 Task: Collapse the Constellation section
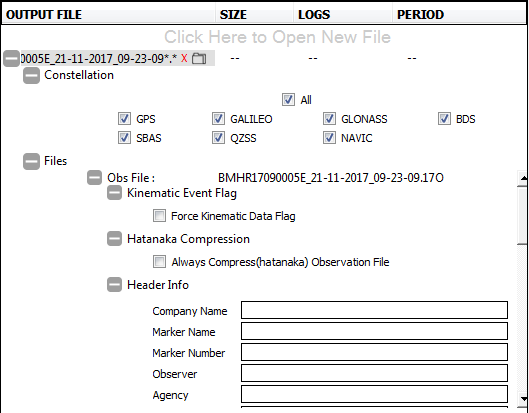[31, 75]
